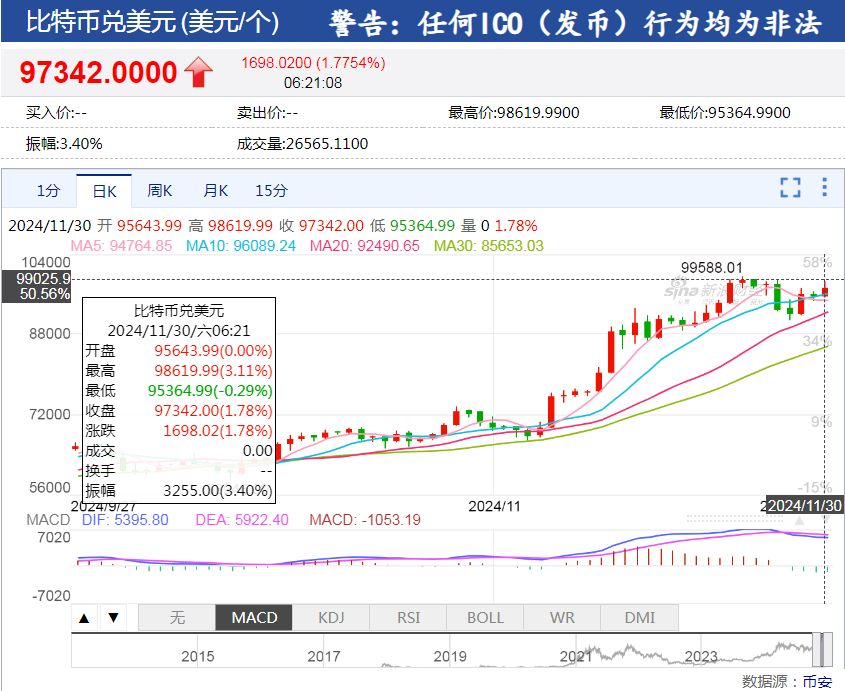845x691 pixels.
Task: Click the timeline range slider handle
Action: (x=820, y=650)
